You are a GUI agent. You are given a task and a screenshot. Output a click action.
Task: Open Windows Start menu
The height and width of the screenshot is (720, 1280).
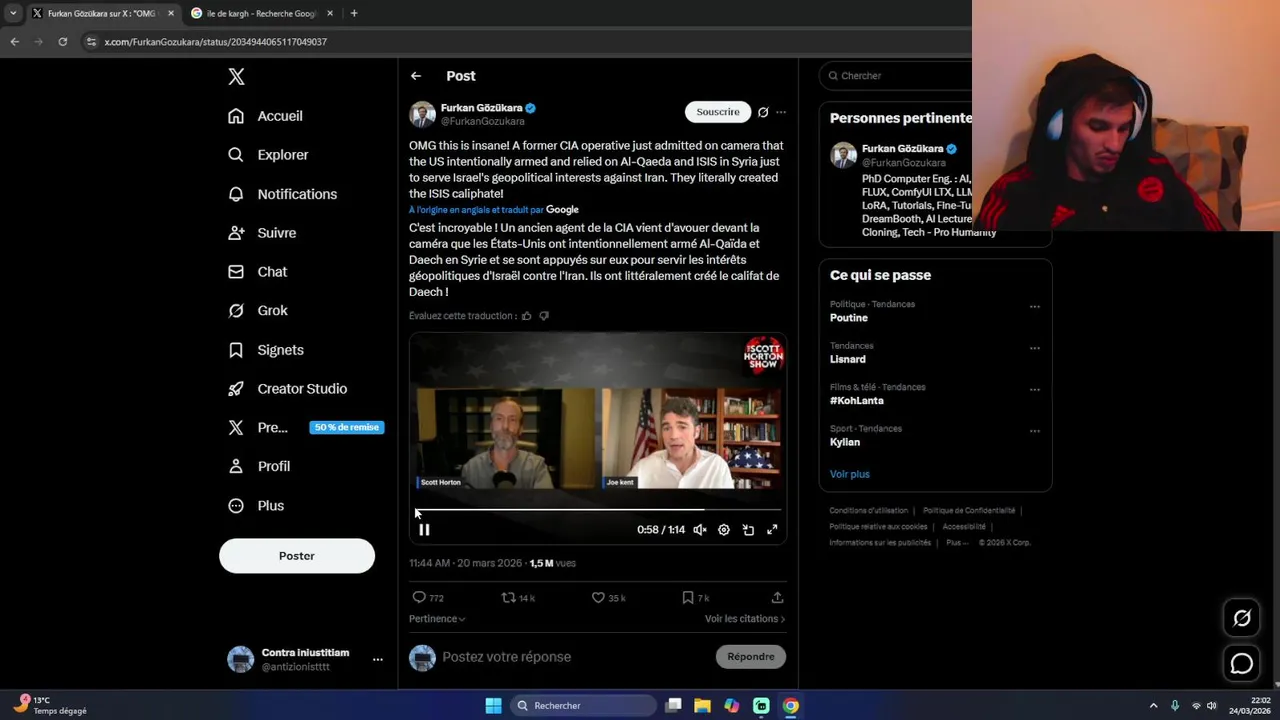493,706
